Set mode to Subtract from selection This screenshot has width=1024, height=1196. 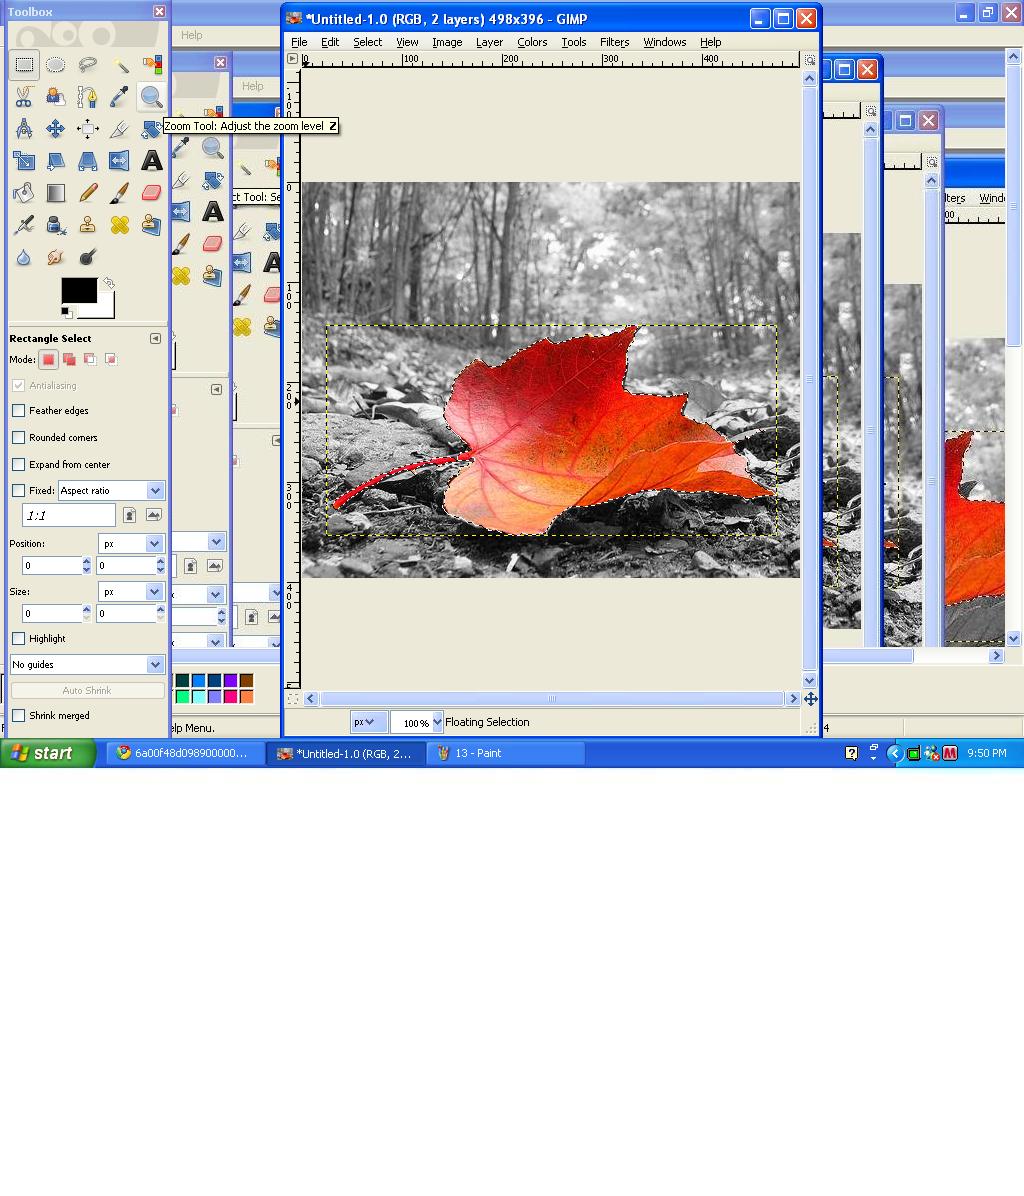(x=90, y=359)
